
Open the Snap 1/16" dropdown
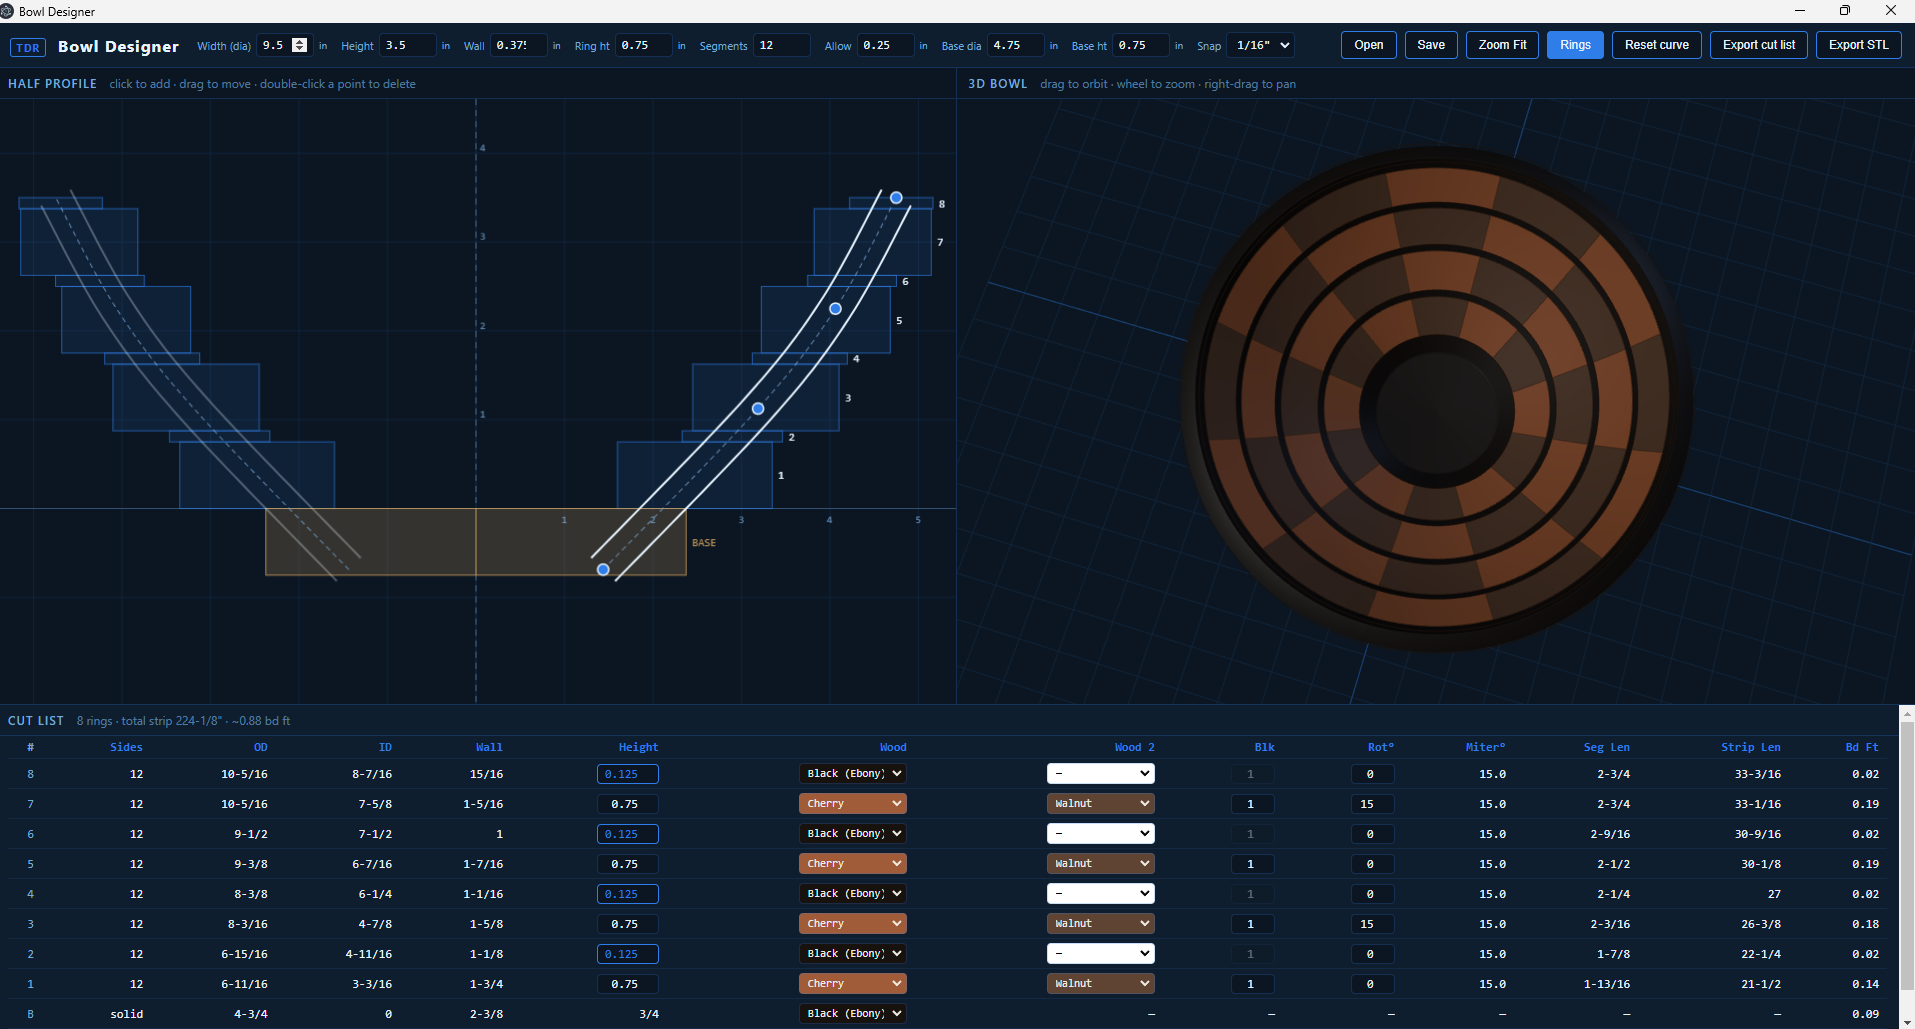(x=1263, y=45)
